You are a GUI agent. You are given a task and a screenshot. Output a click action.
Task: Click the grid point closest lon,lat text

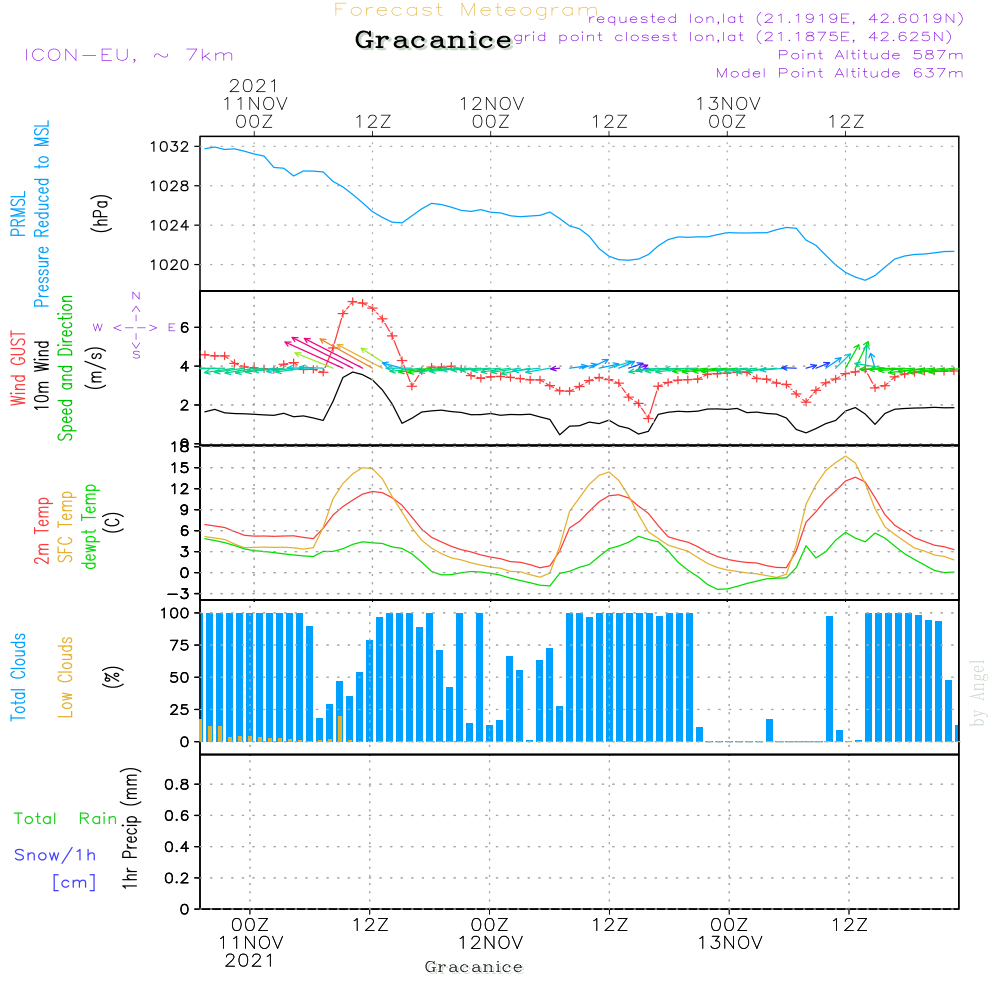733,36
